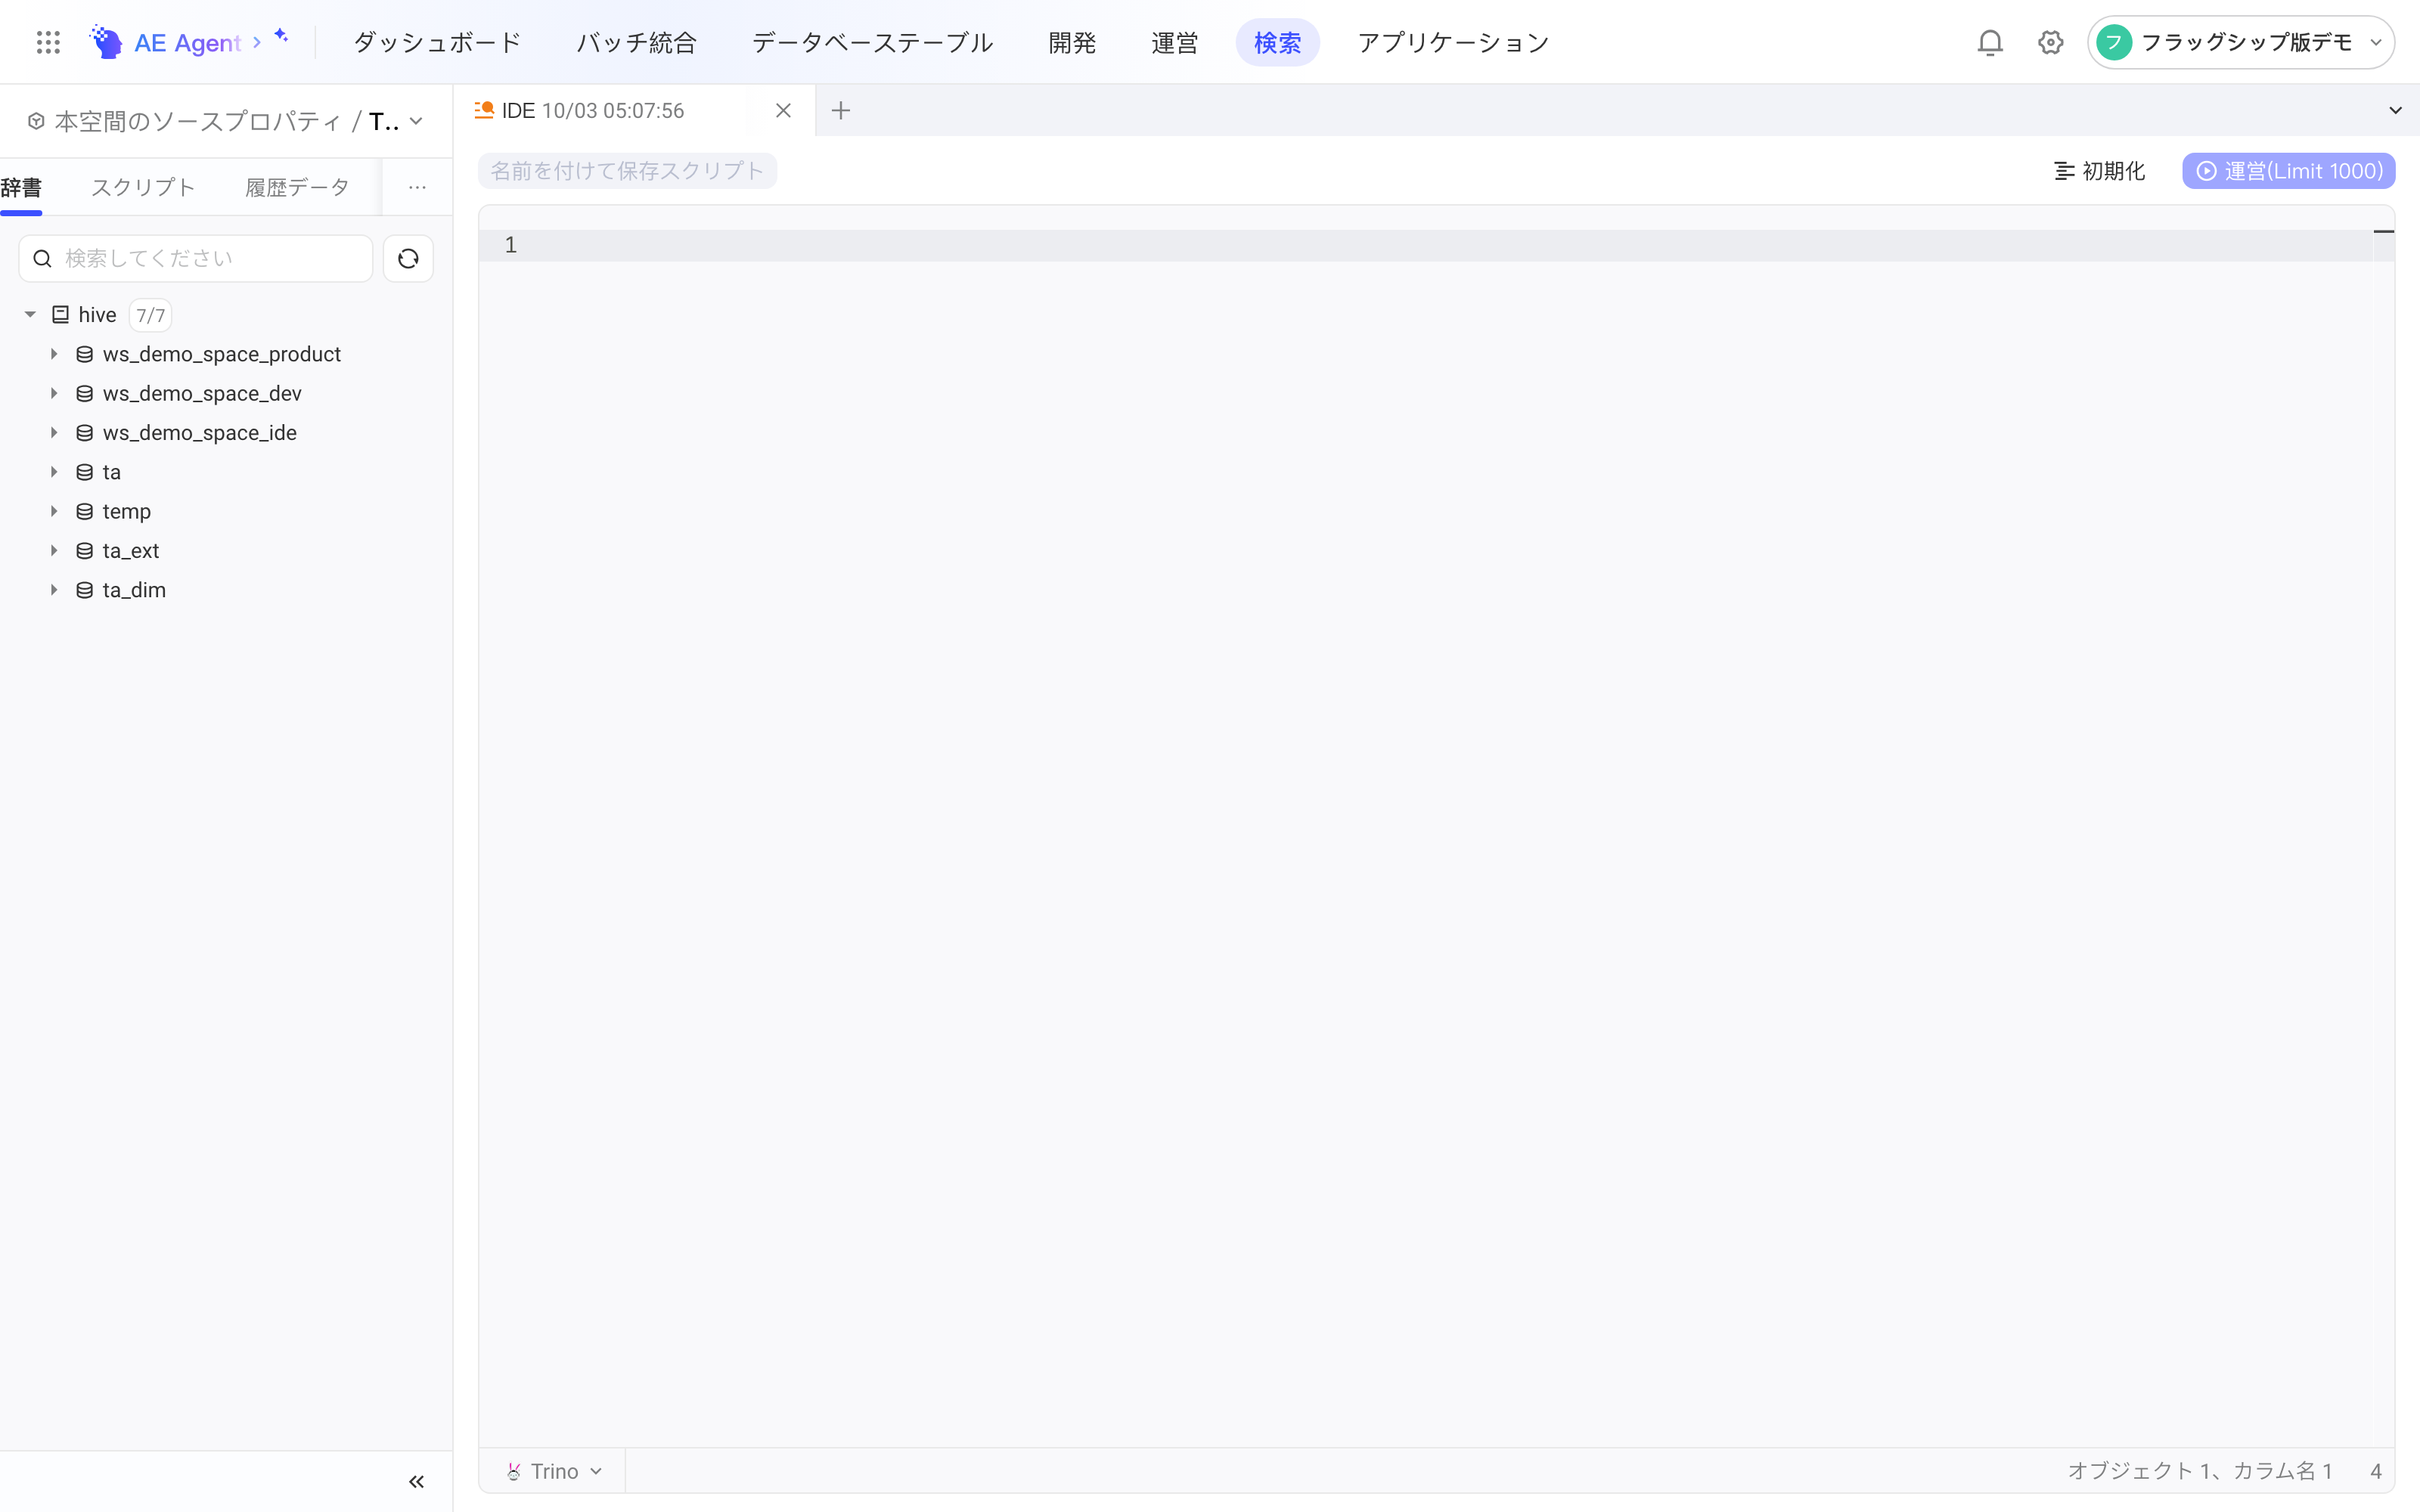Close the IDE 10/03 05:07:56 tab
The width and height of the screenshot is (2420, 1512).
tap(783, 110)
